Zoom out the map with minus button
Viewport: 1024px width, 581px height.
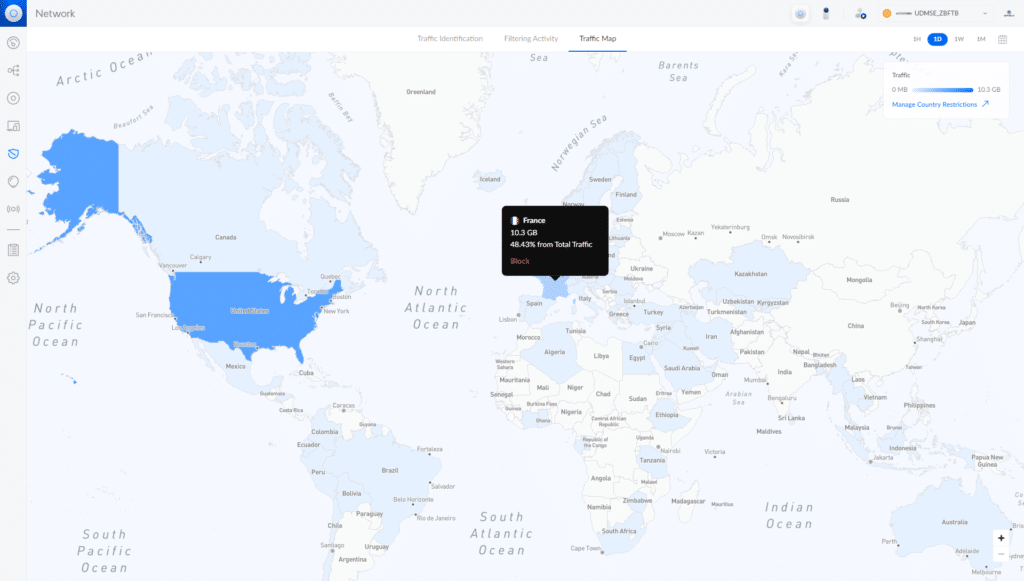click(x=1001, y=554)
